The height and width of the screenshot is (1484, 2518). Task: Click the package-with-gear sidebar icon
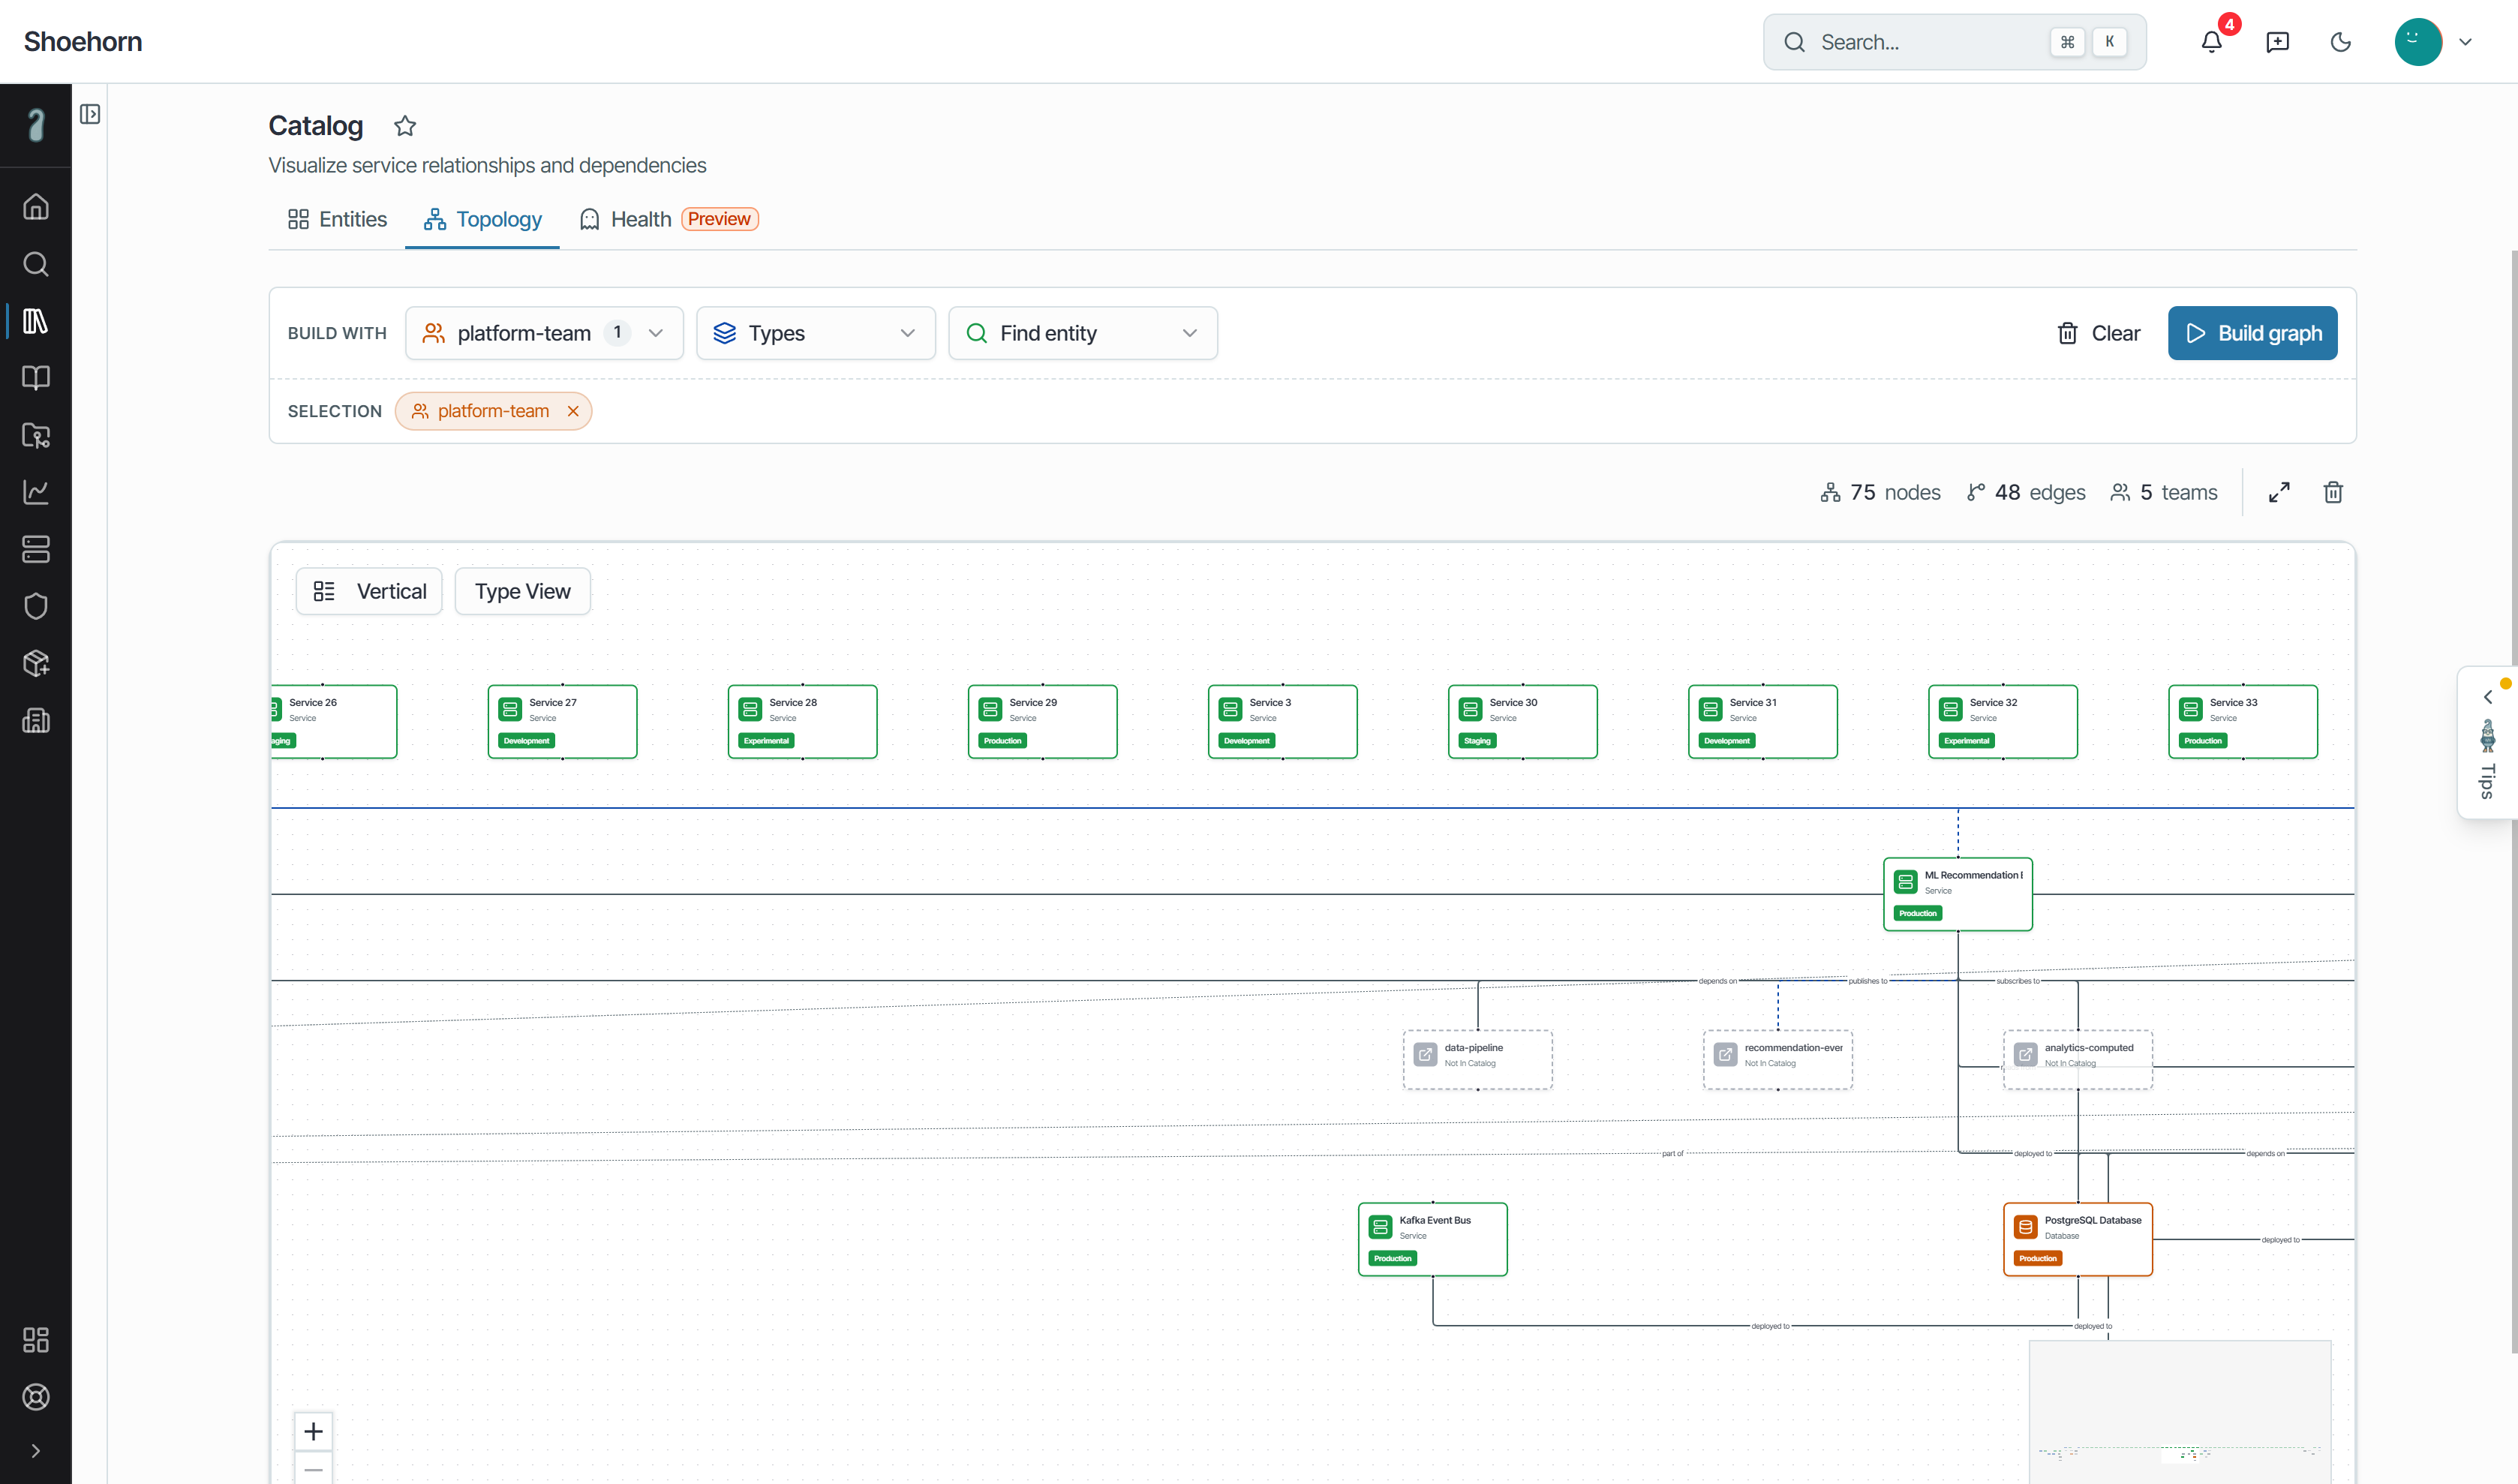tap(36, 663)
